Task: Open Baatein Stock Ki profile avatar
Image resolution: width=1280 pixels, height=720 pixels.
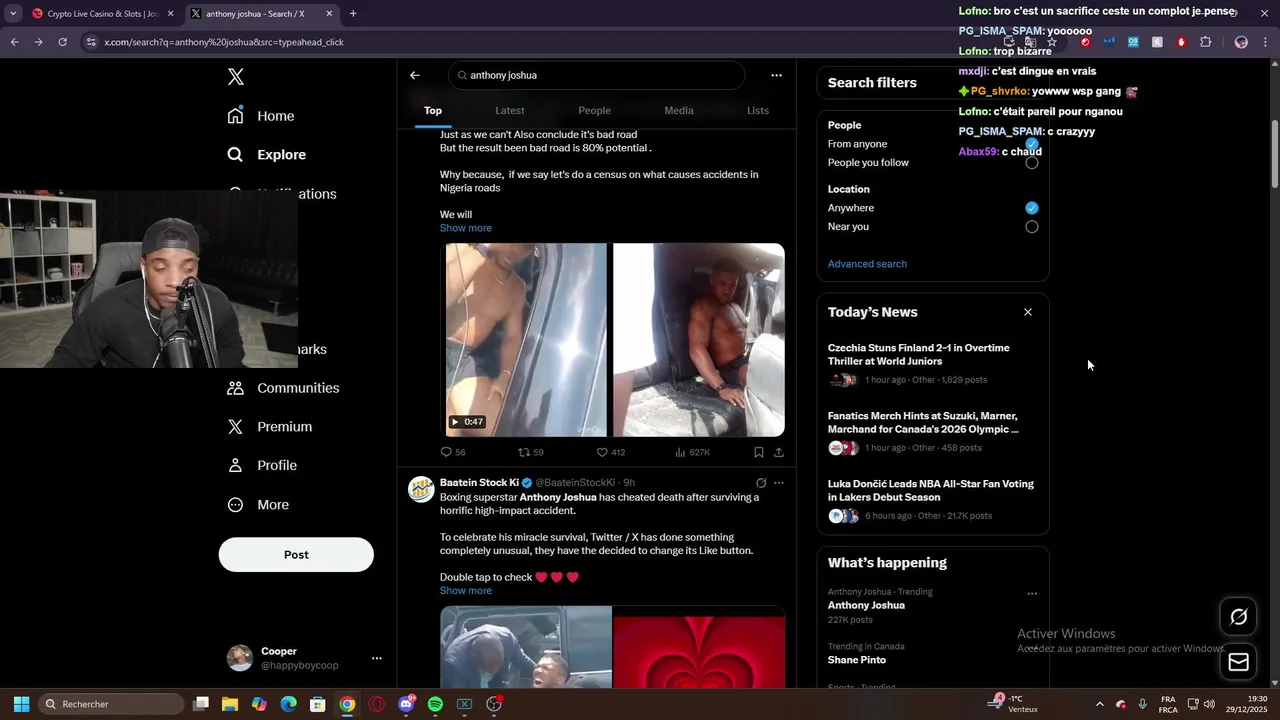Action: click(x=421, y=488)
